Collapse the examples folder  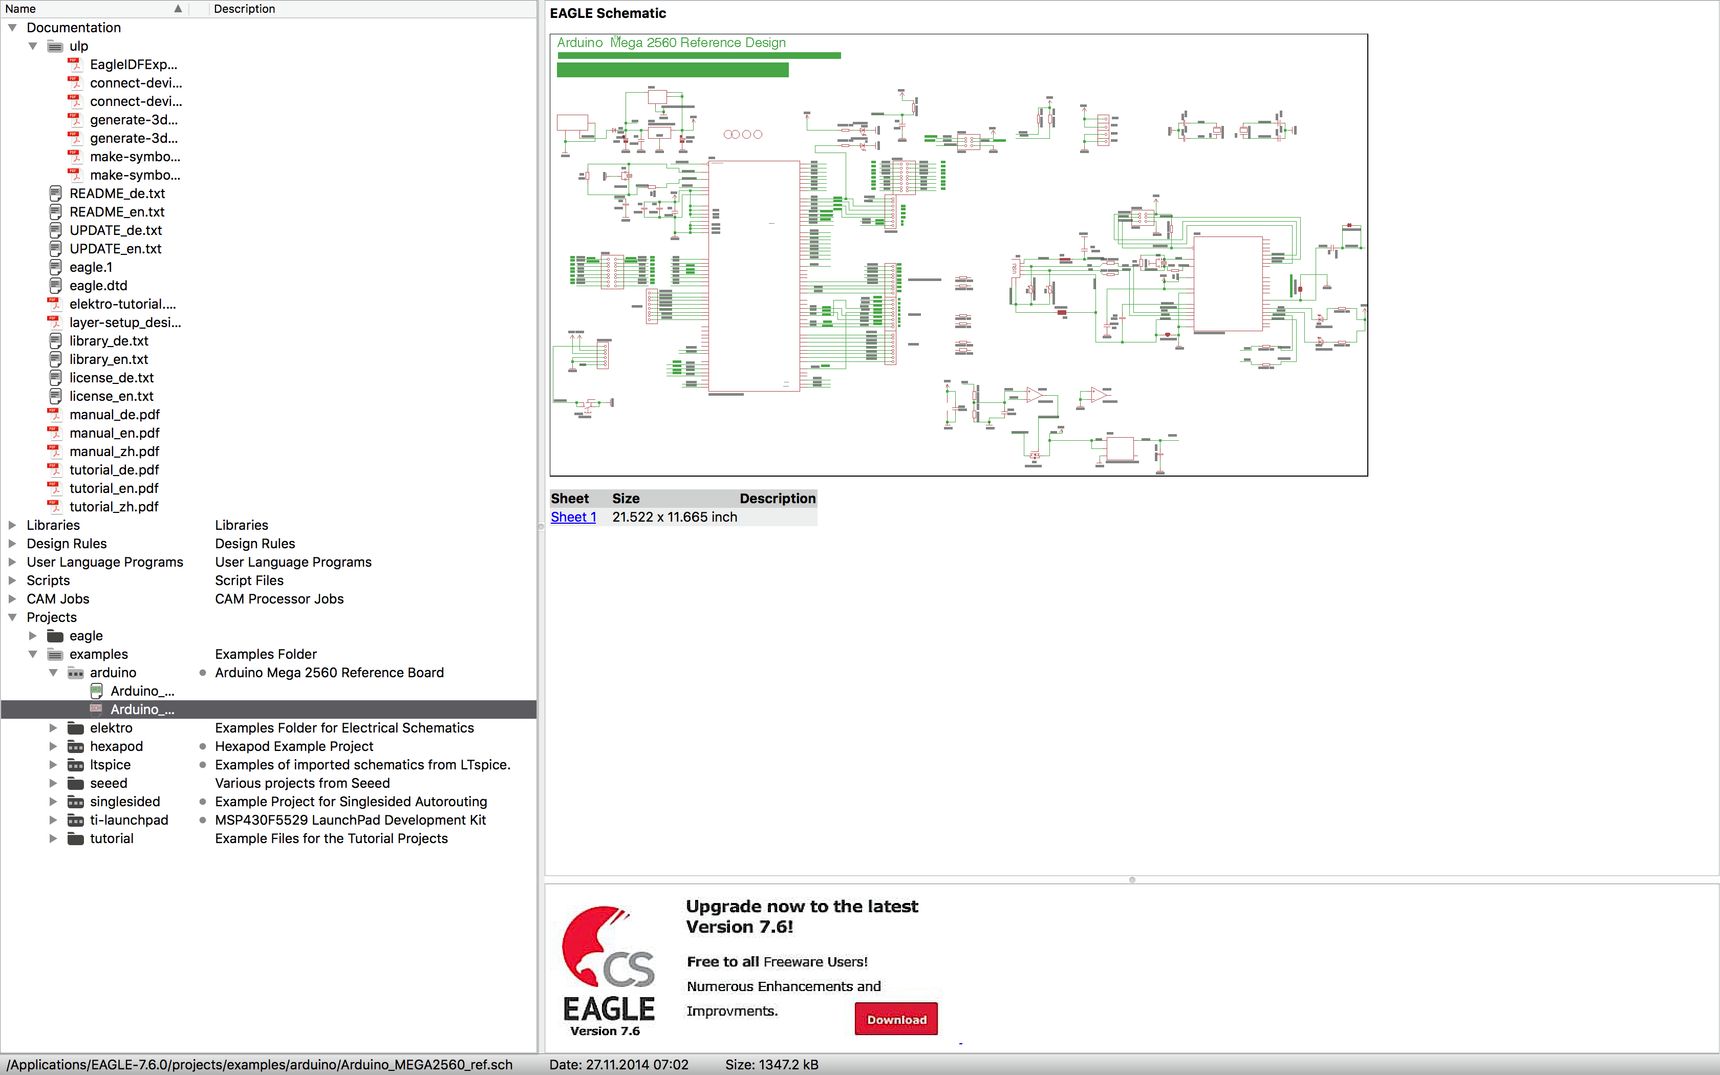(x=33, y=654)
